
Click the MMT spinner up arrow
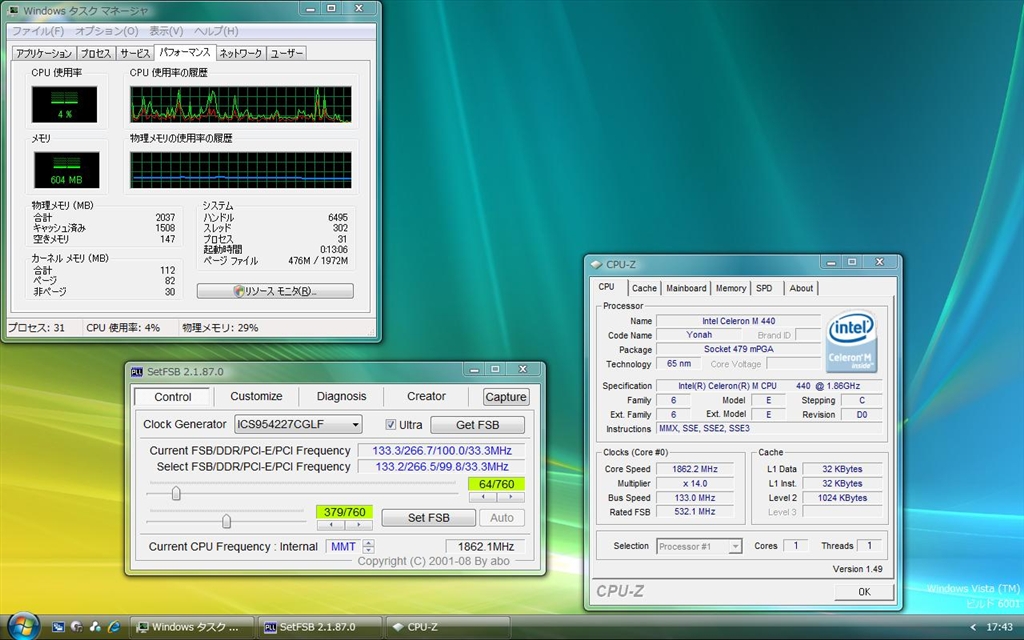[368, 543]
